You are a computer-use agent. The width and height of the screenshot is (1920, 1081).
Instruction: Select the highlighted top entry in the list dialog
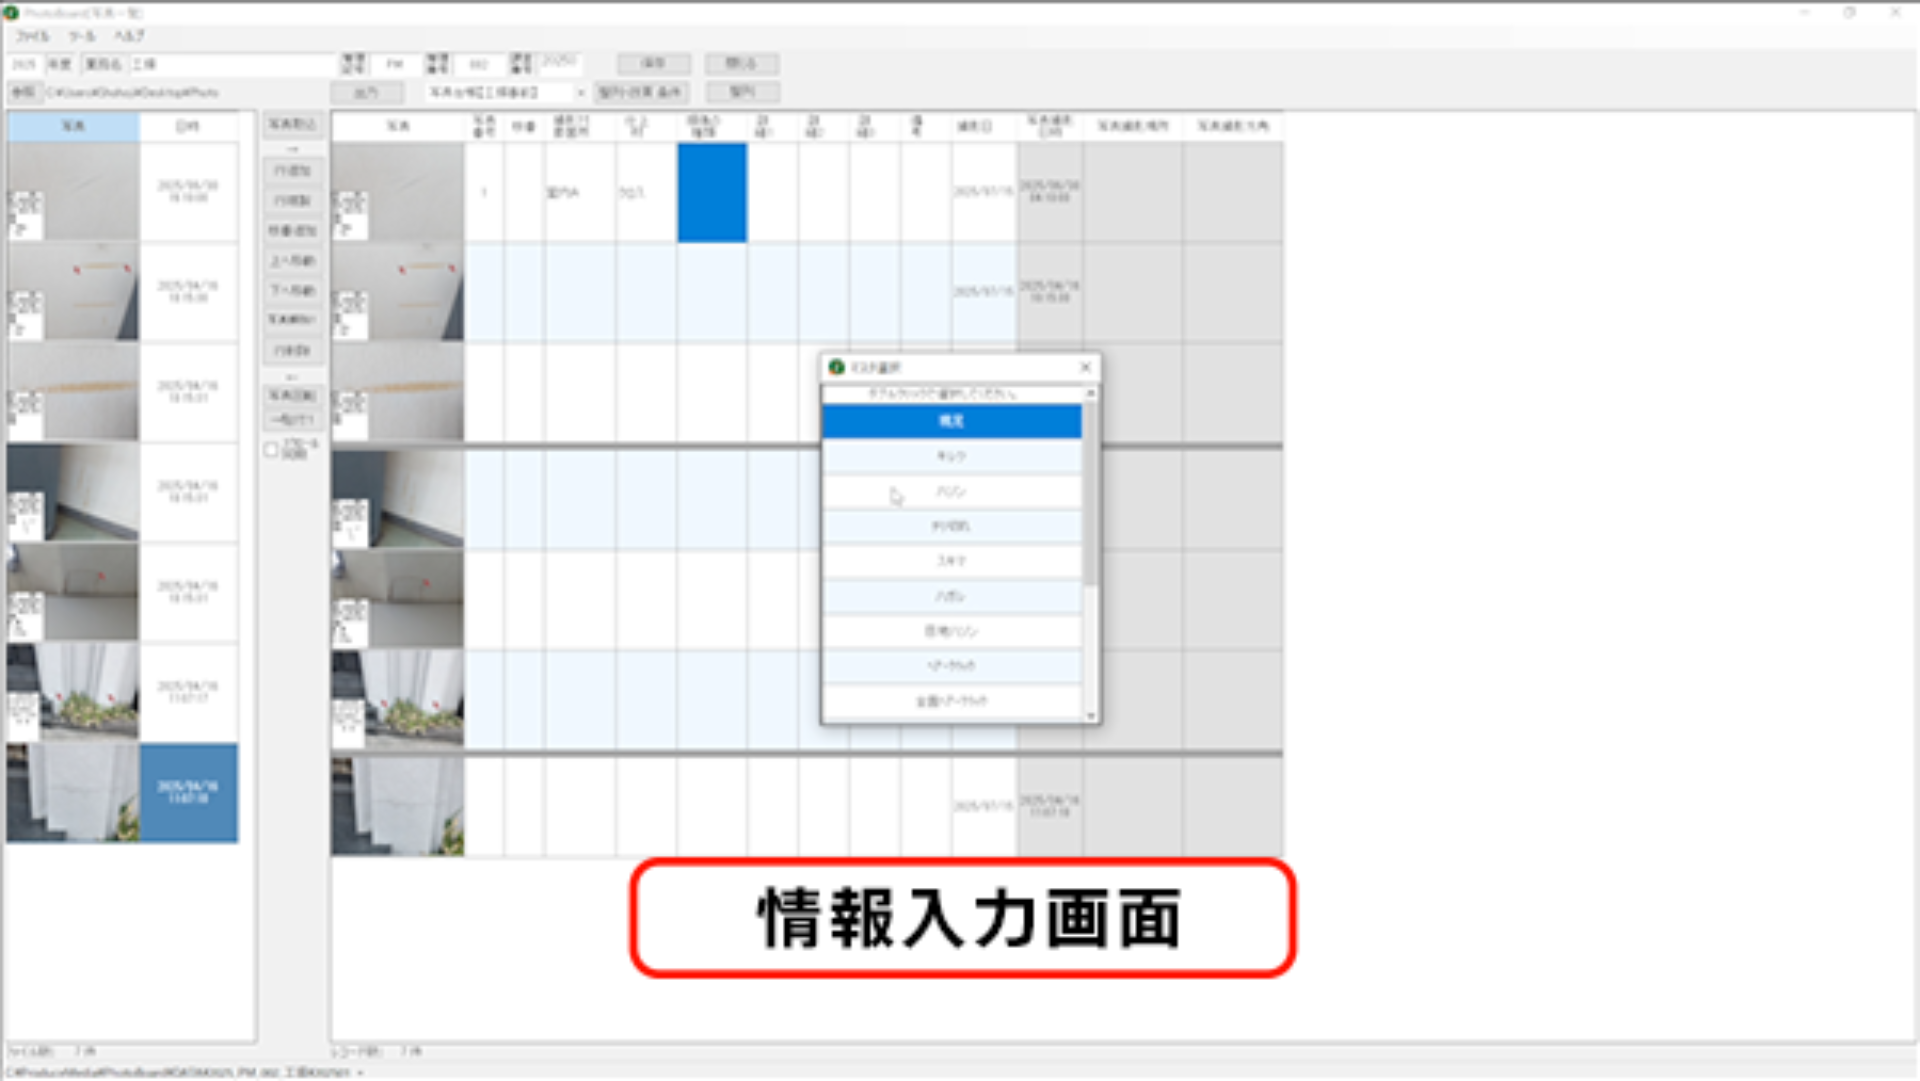tap(951, 421)
